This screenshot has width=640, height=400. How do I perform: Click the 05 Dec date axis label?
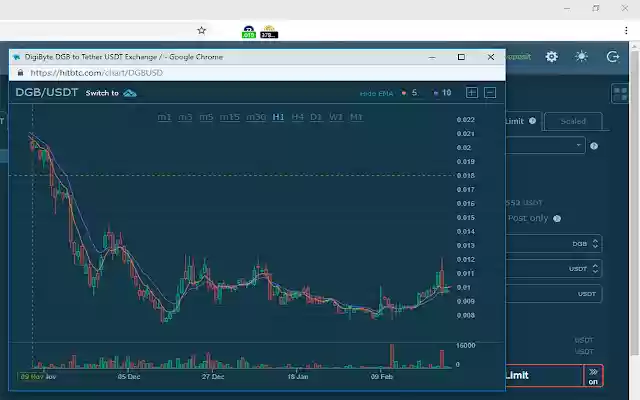coord(129,377)
